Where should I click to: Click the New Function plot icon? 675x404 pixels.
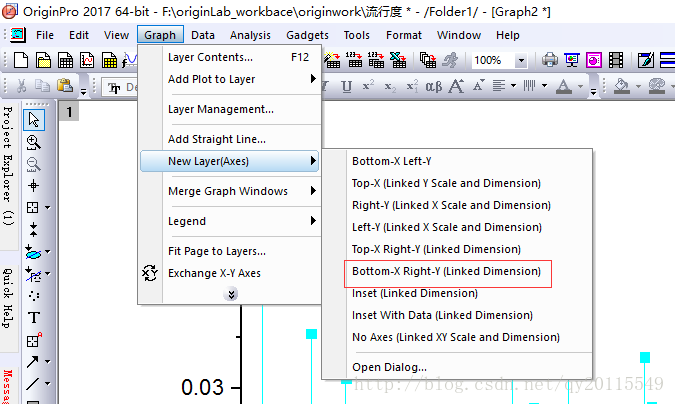[x=129, y=60]
